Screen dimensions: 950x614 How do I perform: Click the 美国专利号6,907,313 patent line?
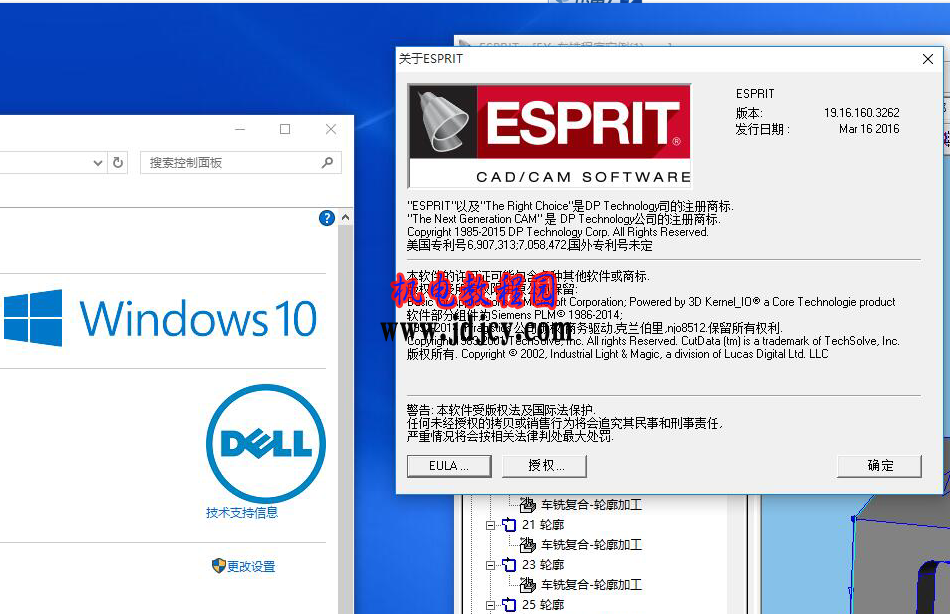[x=530, y=245]
